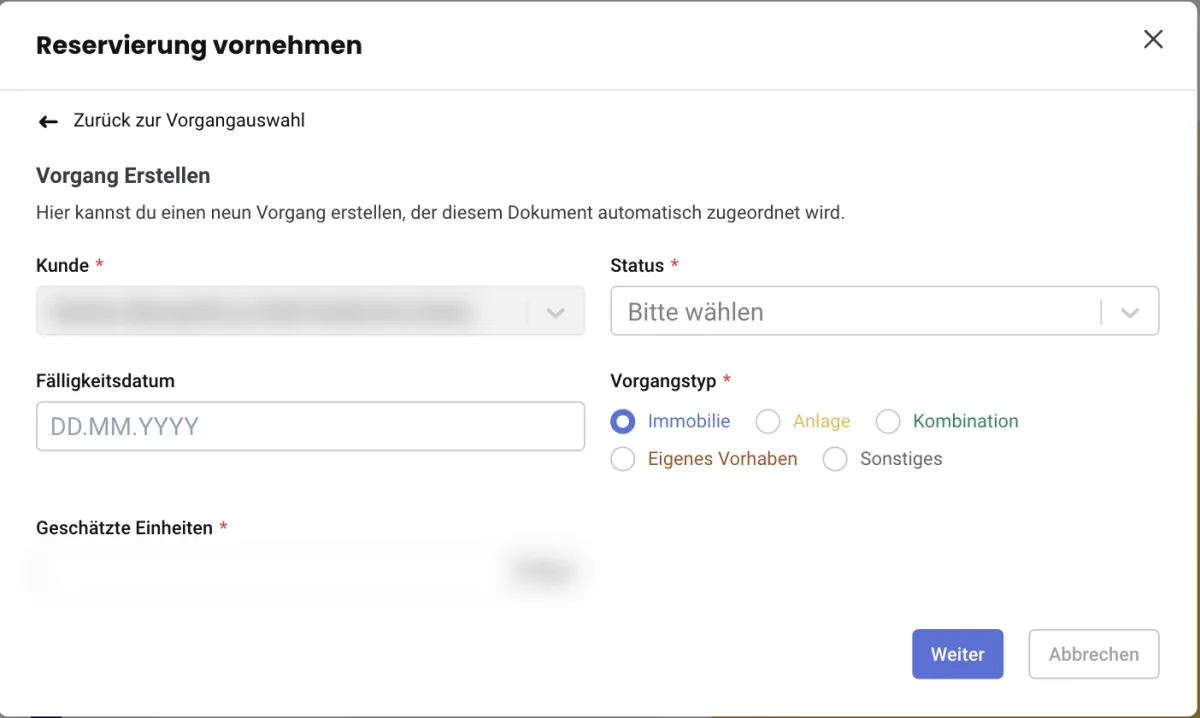Open the Status dropdown
This screenshot has height=718, width=1200.
point(884,311)
